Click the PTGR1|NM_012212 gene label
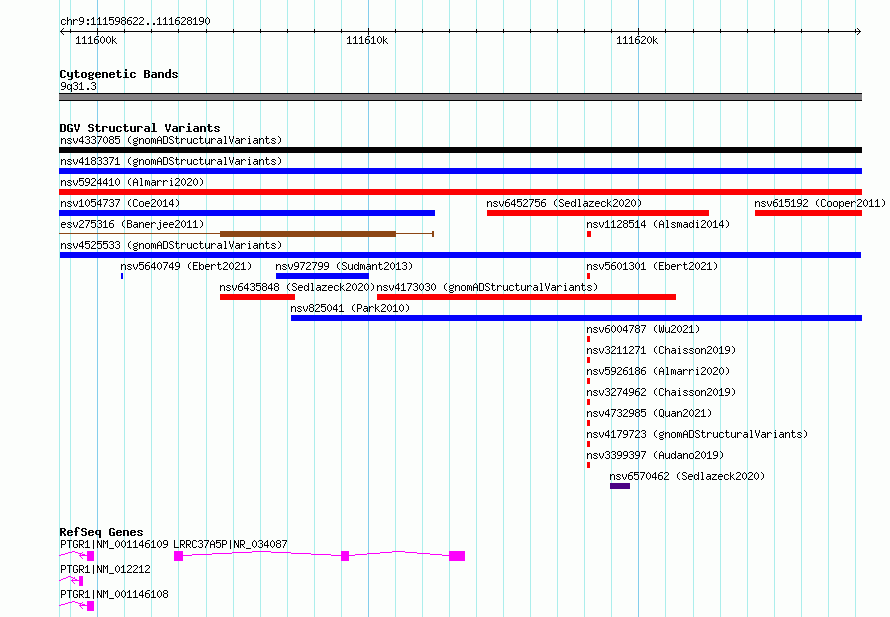The height and width of the screenshot is (617, 890). click(x=106, y=569)
